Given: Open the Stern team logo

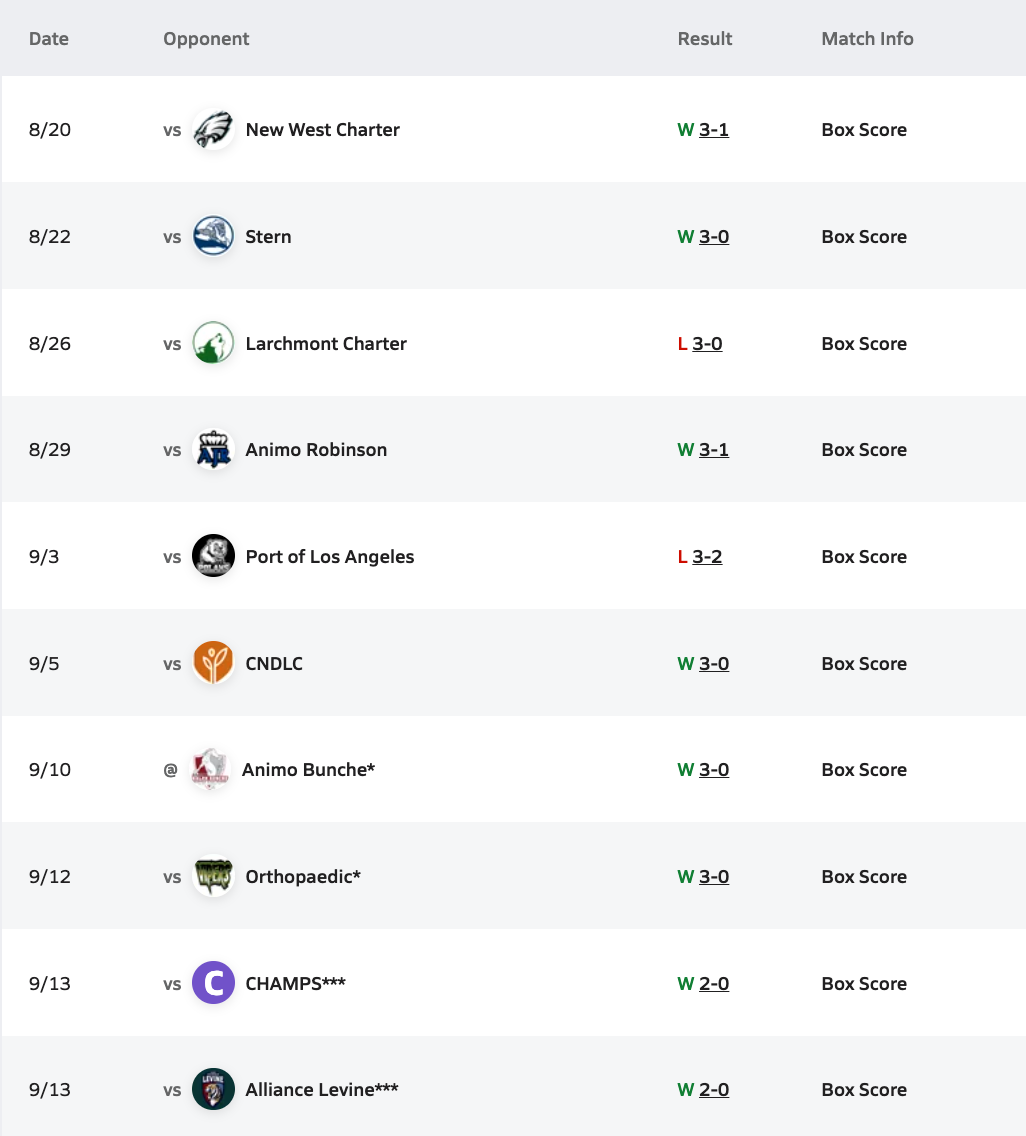Looking at the screenshot, I should [213, 236].
